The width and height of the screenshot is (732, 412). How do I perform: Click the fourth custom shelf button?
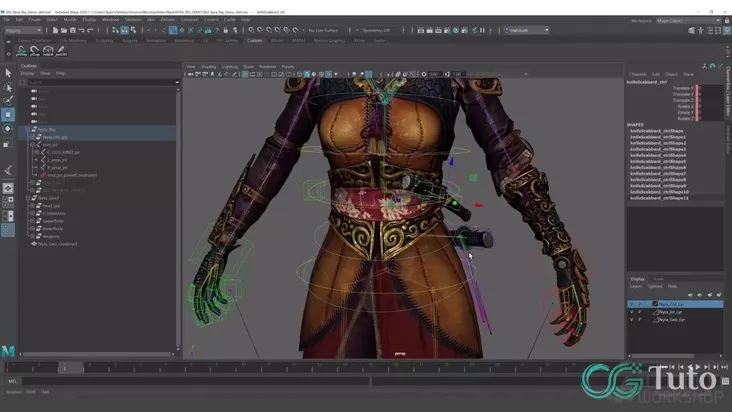(61, 51)
